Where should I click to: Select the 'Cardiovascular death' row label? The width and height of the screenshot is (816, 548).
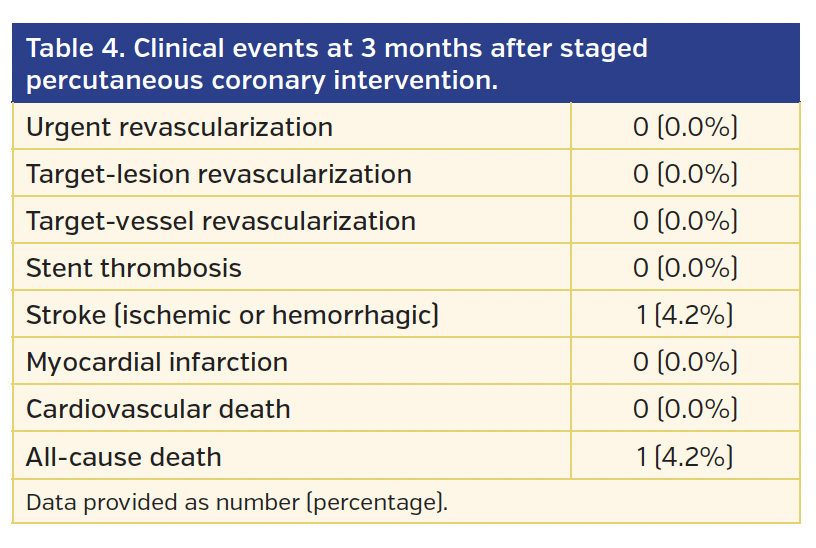(158, 409)
